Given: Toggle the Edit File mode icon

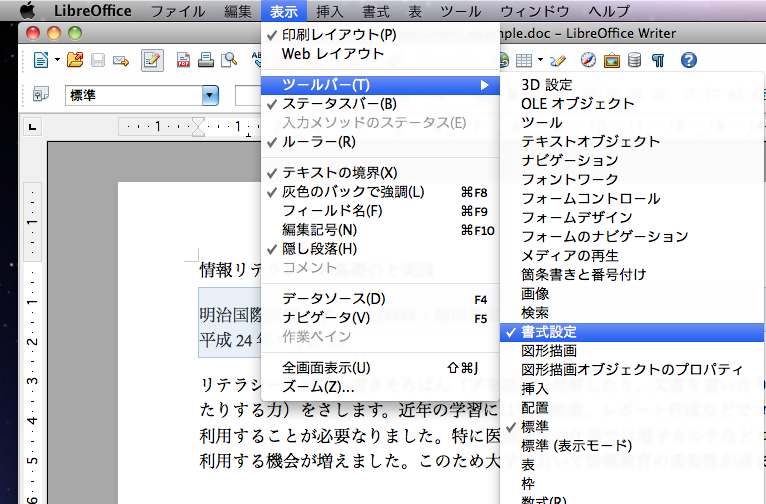Looking at the screenshot, I should click(152, 61).
